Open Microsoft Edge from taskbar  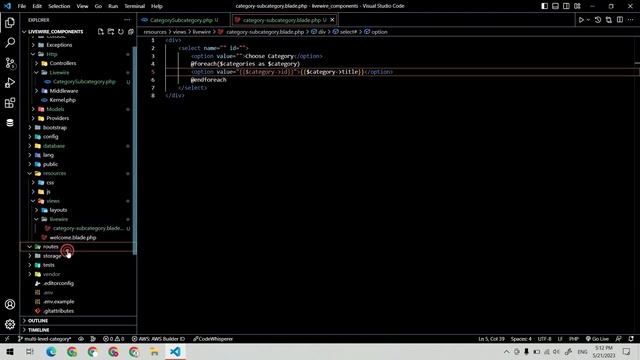click(51, 351)
